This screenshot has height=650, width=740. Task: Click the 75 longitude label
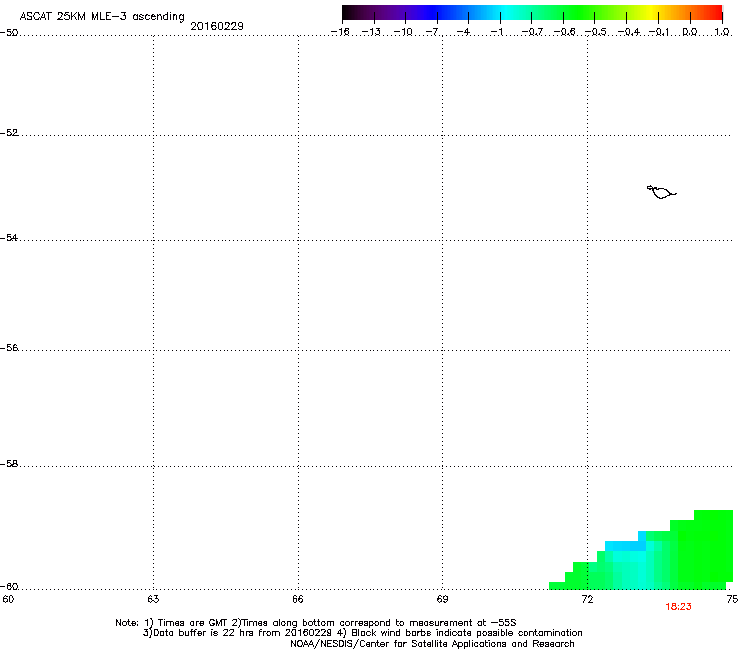point(732,599)
